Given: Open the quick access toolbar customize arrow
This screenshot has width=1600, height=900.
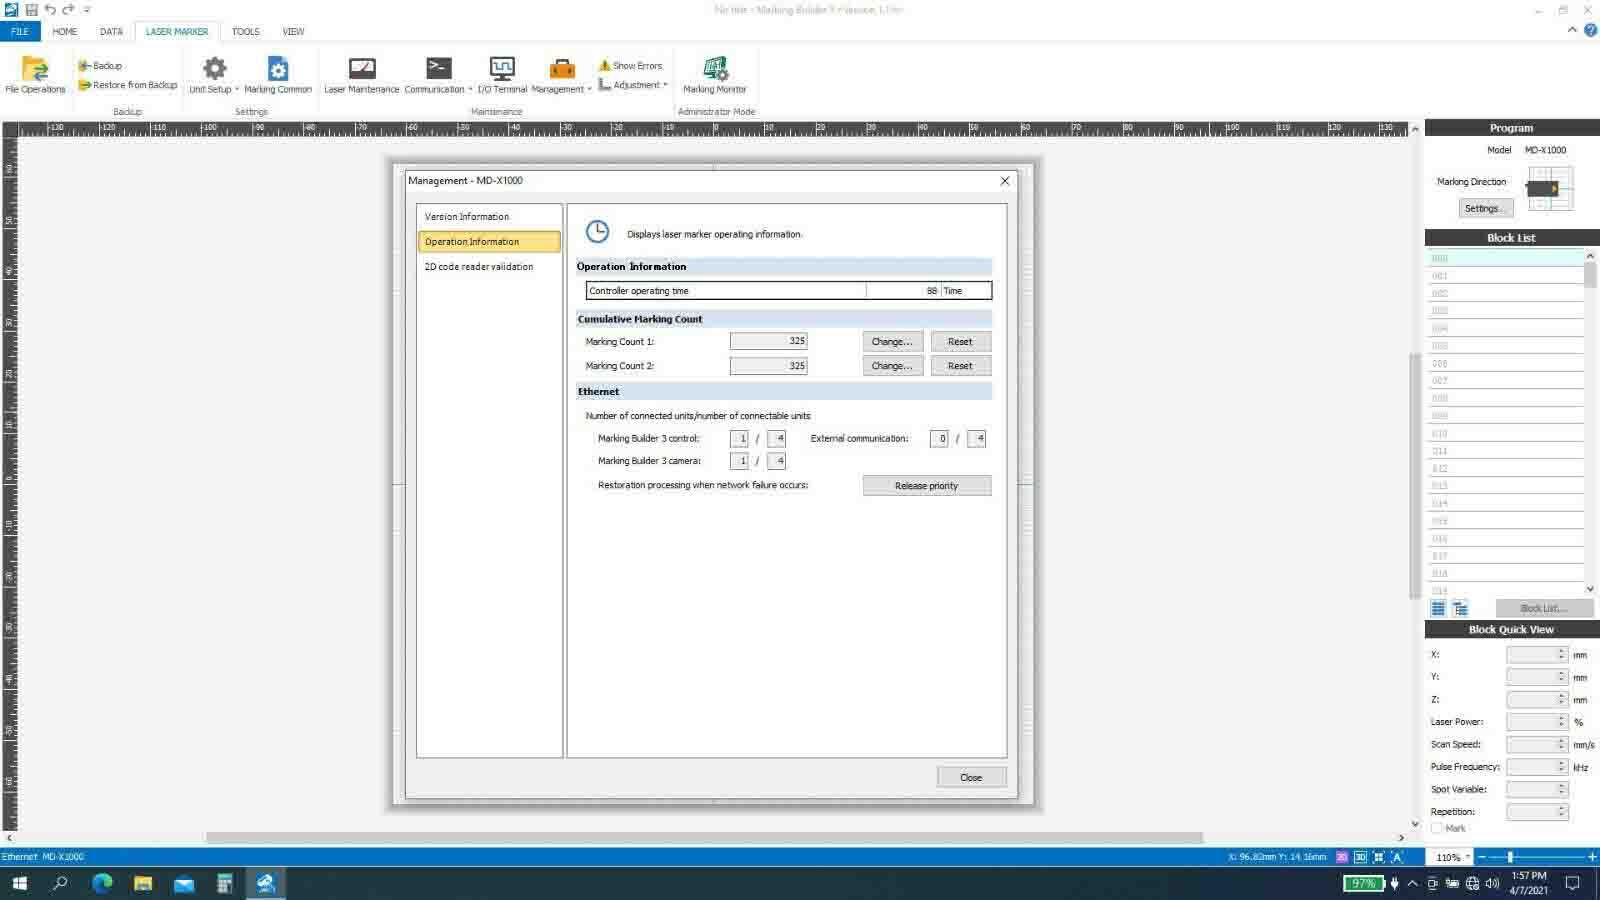Looking at the screenshot, I should coord(87,9).
